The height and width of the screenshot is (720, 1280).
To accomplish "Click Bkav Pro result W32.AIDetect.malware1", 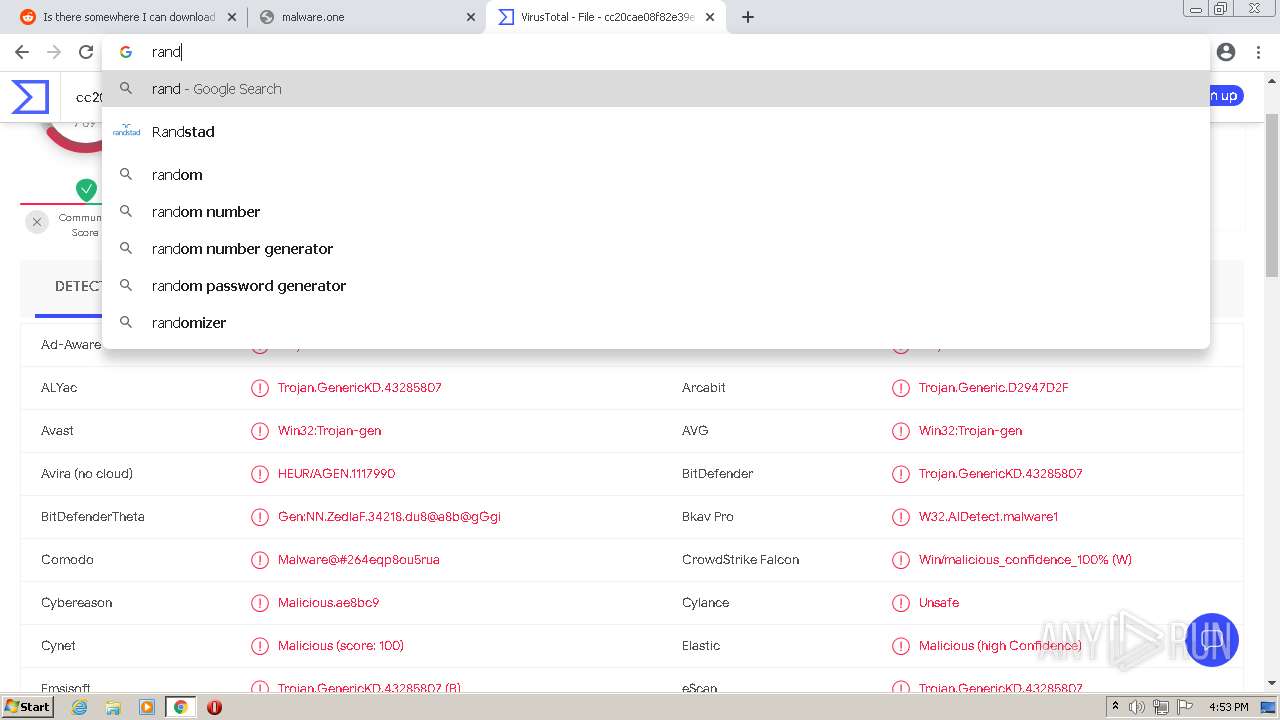I will [988, 517].
